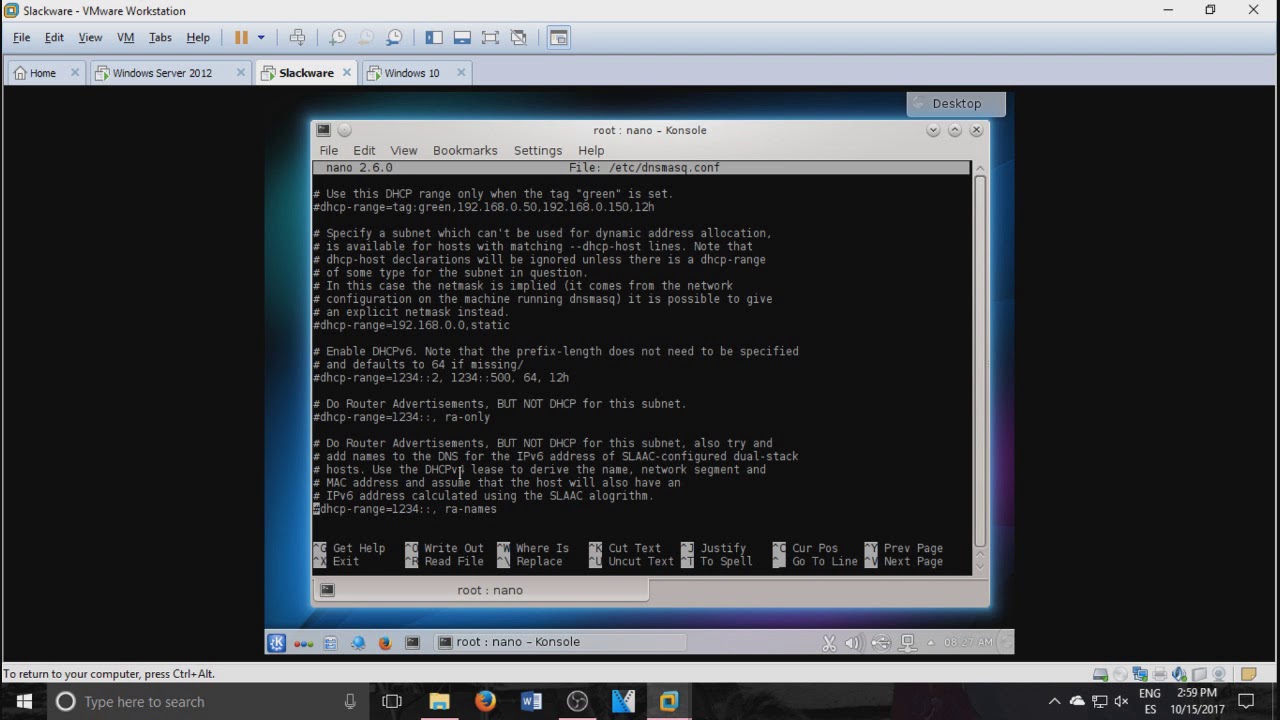Open Word from the Windows taskbar
The height and width of the screenshot is (720, 1280).
[x=531, y=702]
